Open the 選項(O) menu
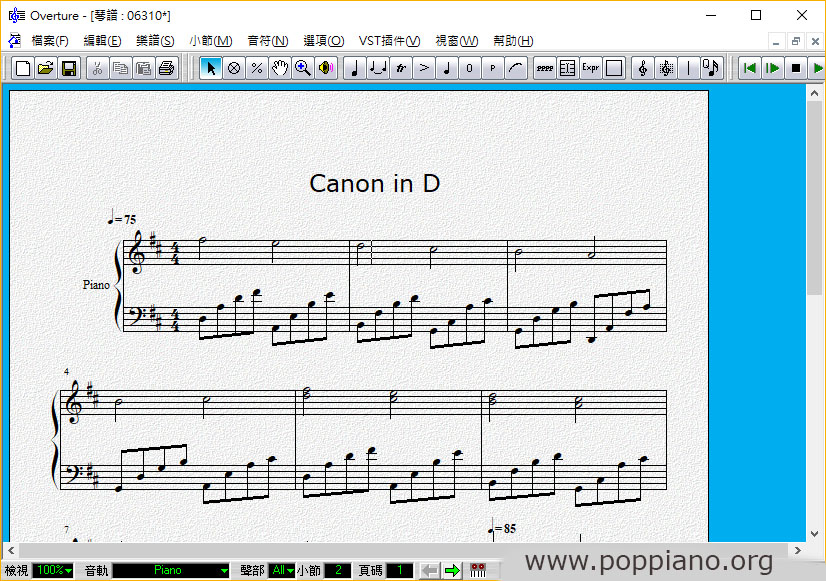The width and height of the screenshot is (826, 581). (323, 41)
